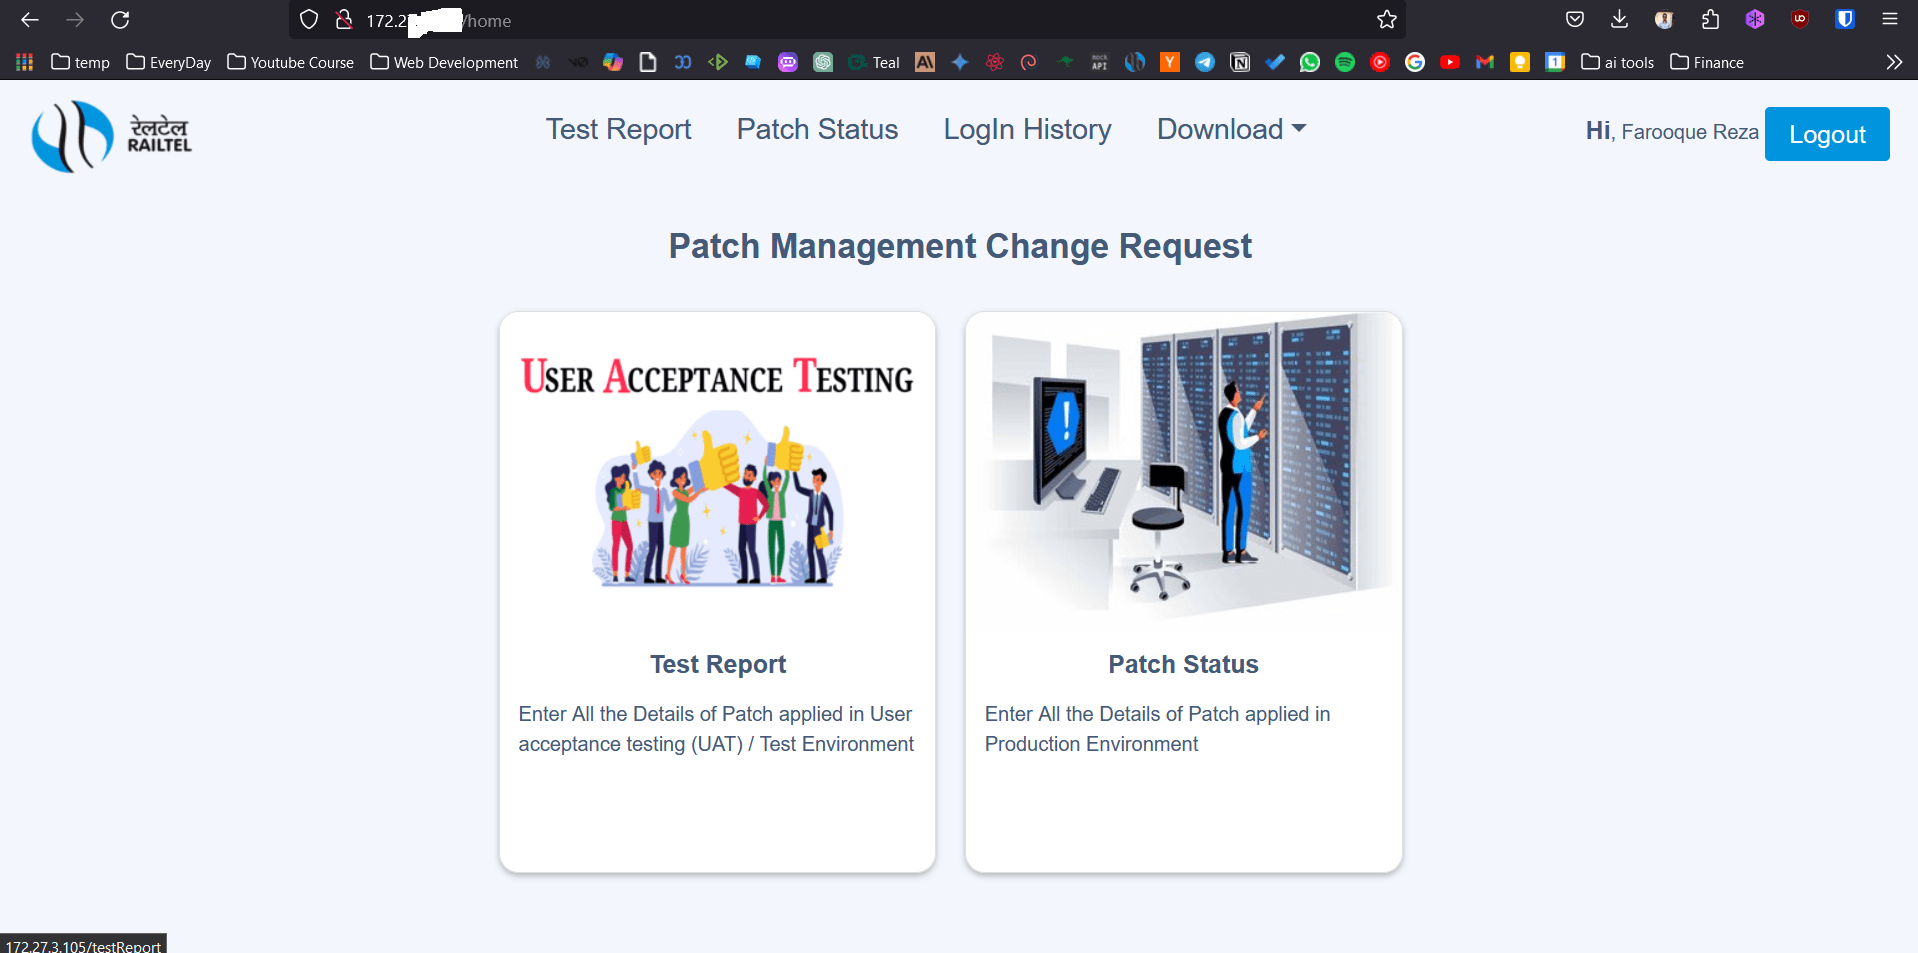Click the RailTel logo
The height and width of the screenshot is (953, 1918).
111,136
